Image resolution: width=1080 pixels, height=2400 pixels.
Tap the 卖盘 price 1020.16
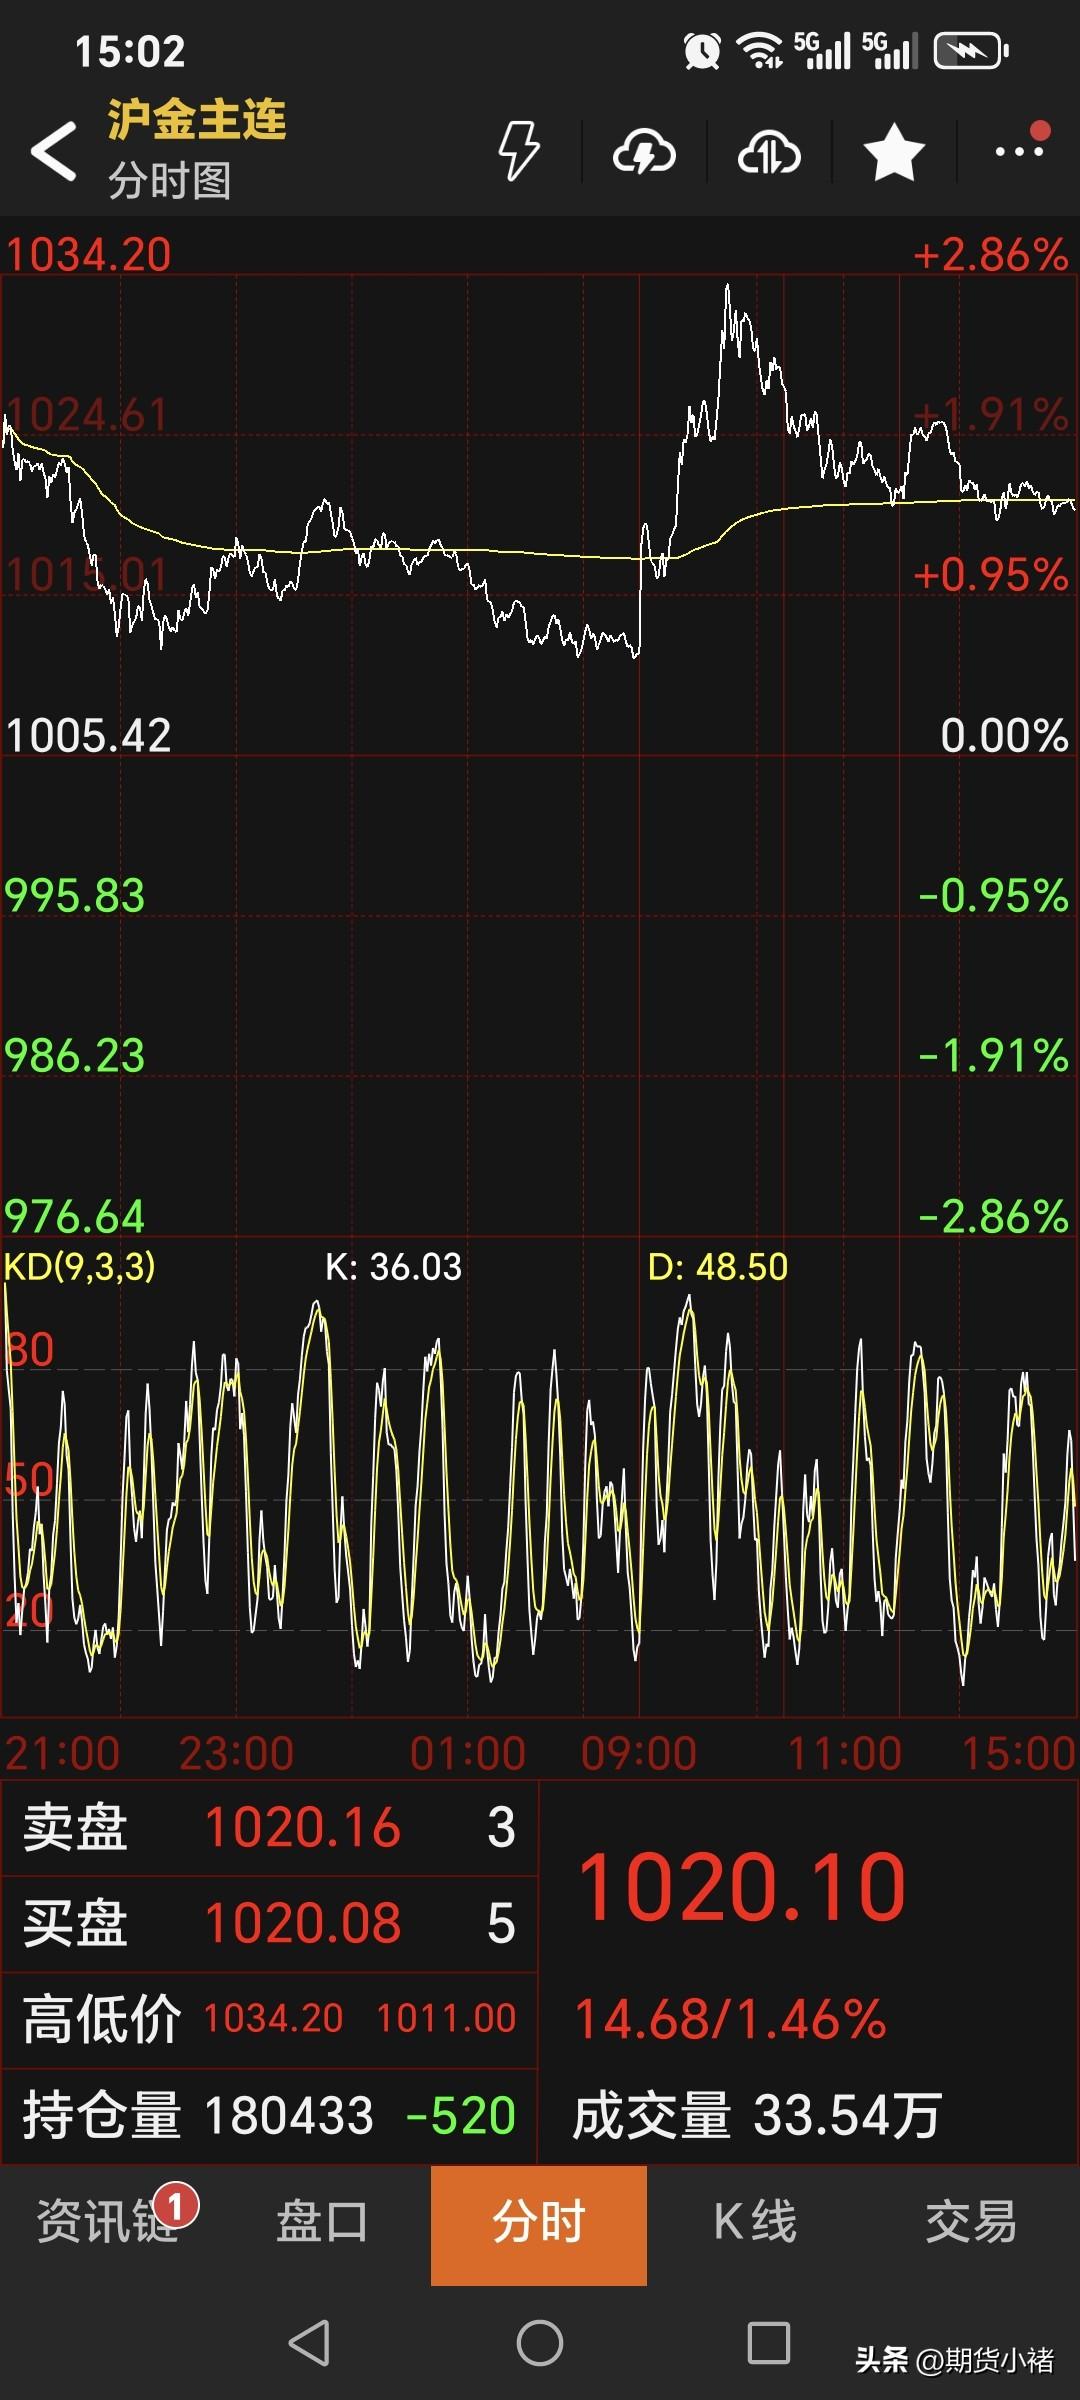(302, 1828)
